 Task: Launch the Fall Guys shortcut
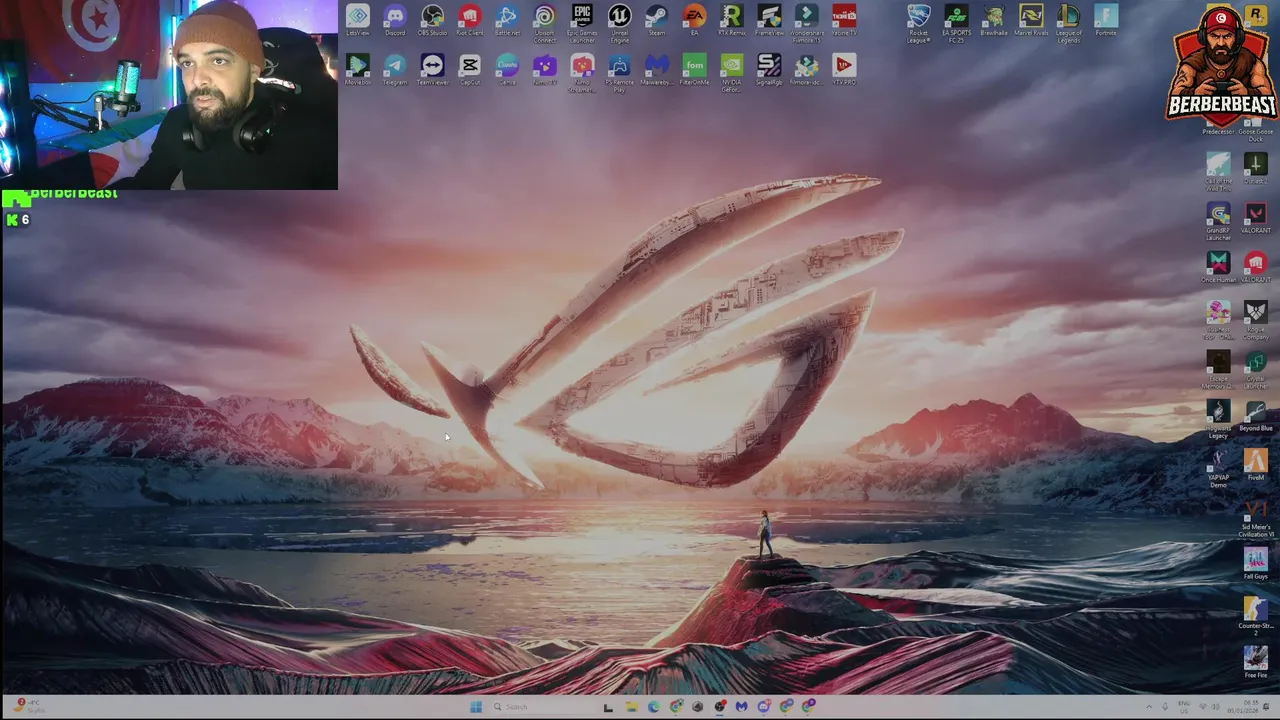(x=1255, y=564)
